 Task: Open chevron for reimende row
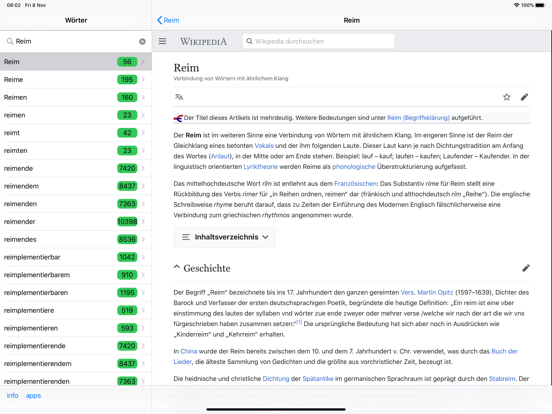(x=143, y=168)
